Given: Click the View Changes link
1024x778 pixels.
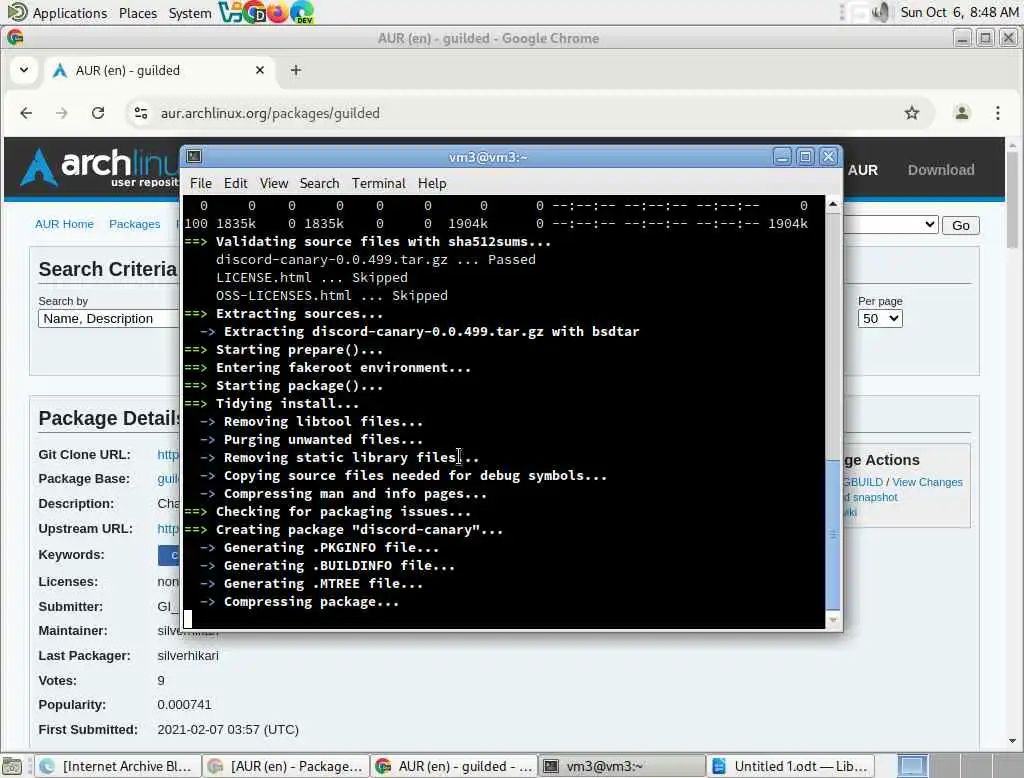Looking at the screenshot, I should (927, 482).
